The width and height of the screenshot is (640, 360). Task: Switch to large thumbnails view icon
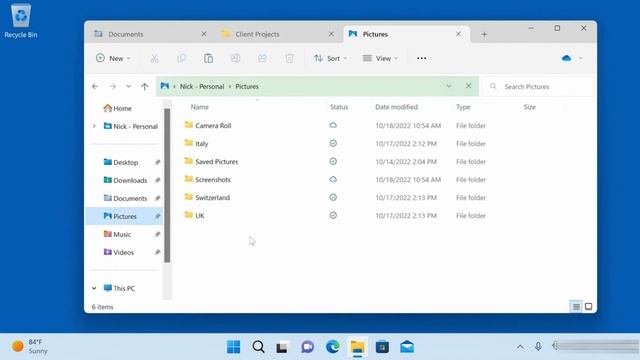[589, 307]
